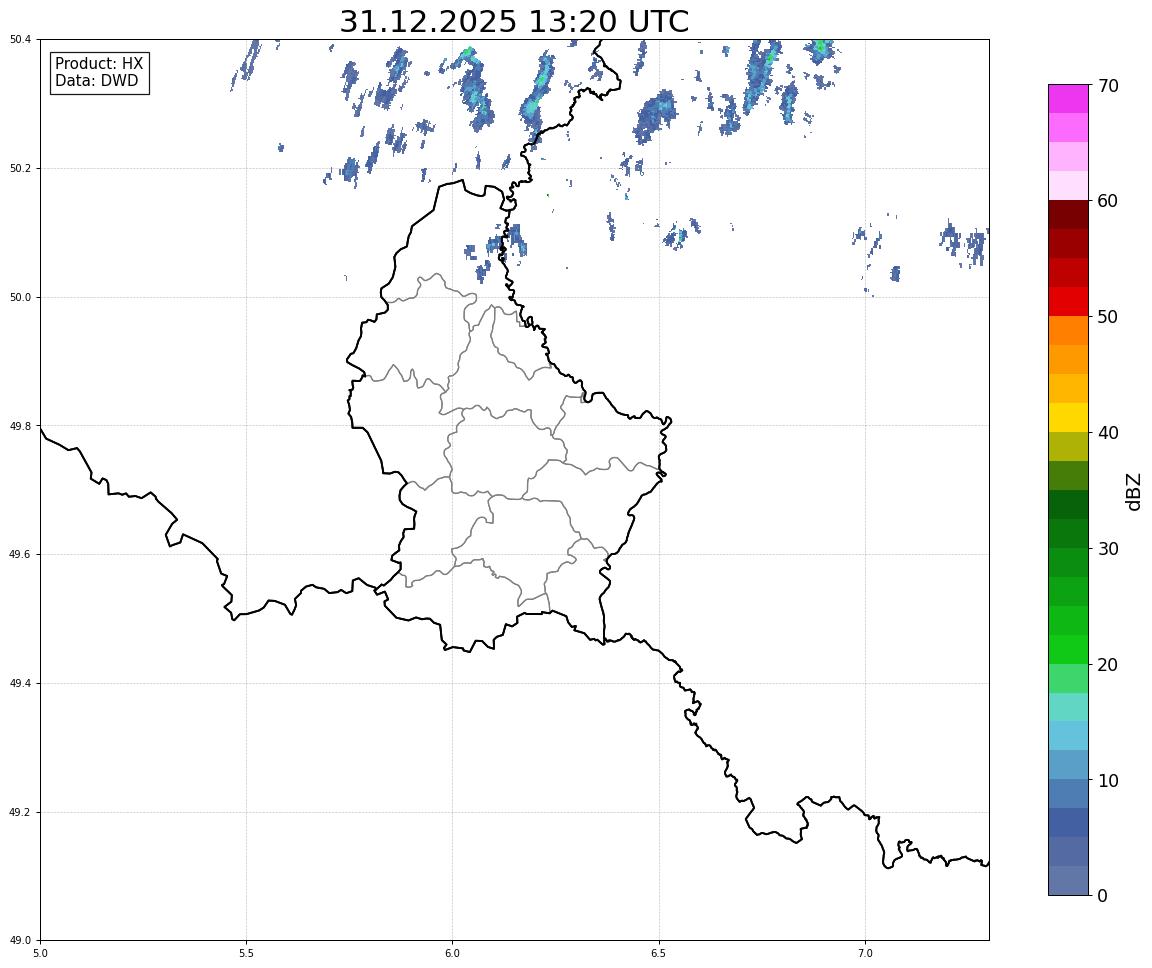Viewport: 1152px width, 968px height.
Task: Click the latitude axis label 49.0
Action: tap(20, 941)
